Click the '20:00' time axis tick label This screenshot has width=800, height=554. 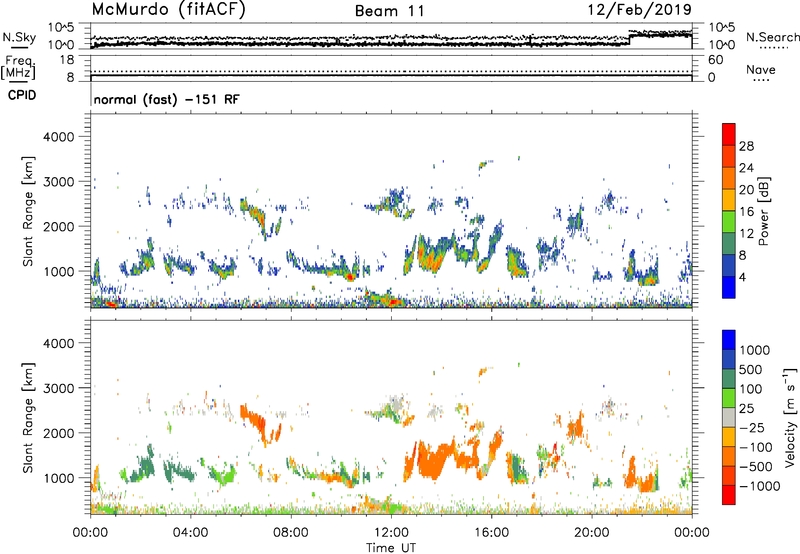592,533
